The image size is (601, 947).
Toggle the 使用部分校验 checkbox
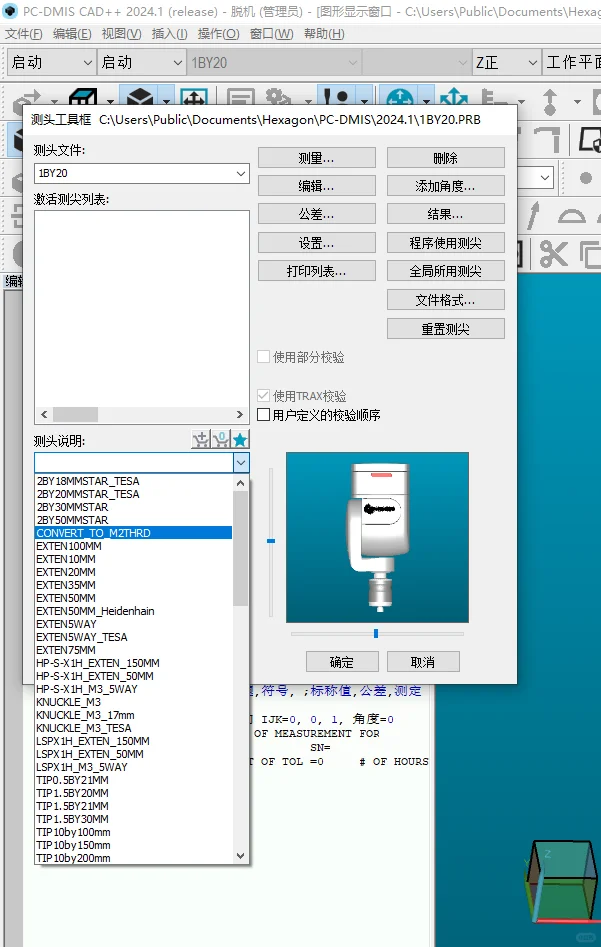pyautogui.click(x=263, y=357)
